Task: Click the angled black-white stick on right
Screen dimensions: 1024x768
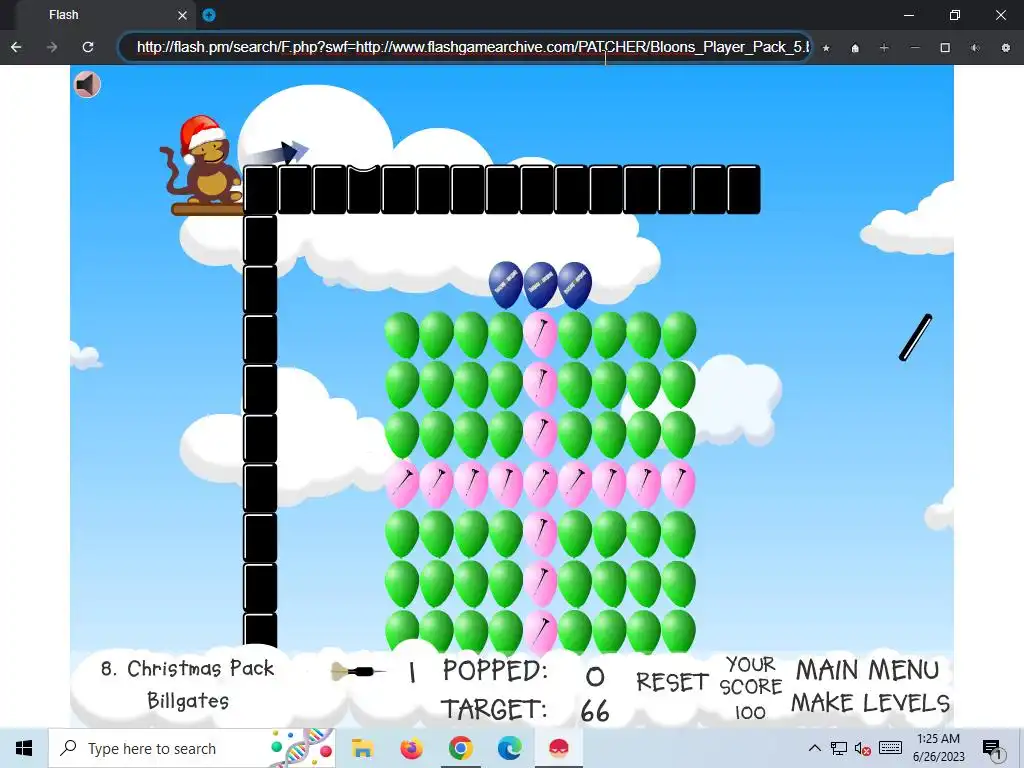Action: (916, 338)
